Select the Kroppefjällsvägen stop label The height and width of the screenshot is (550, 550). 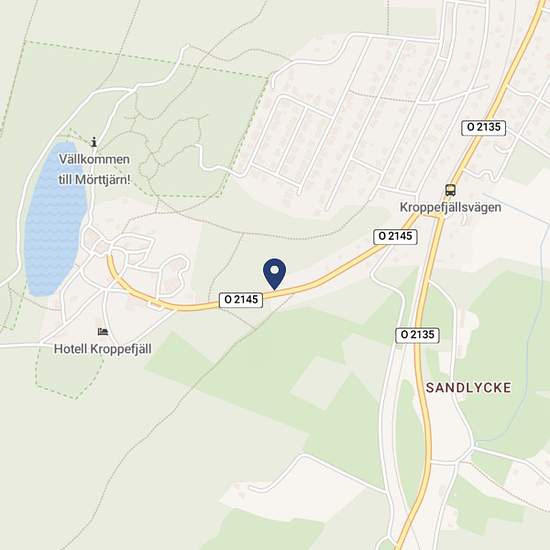click(450, 207)
